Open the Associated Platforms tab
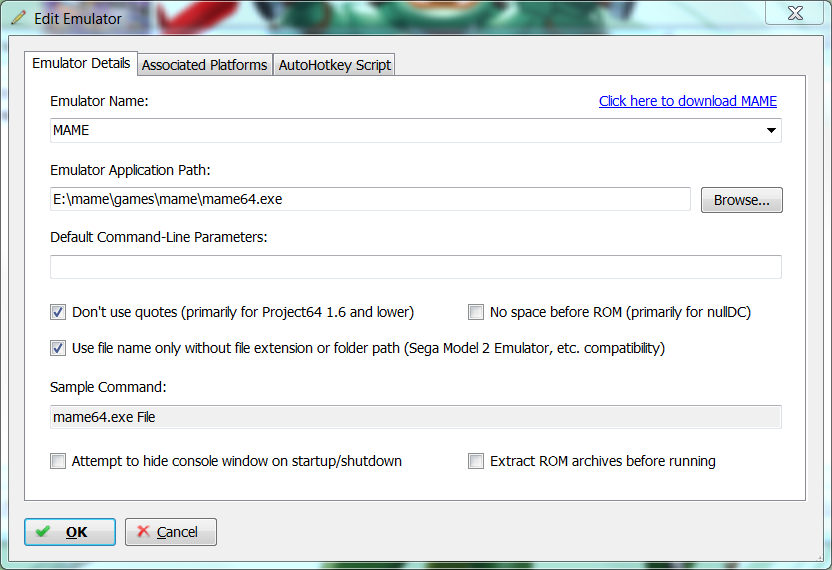The image size is (832, 570). click(205, 65)
